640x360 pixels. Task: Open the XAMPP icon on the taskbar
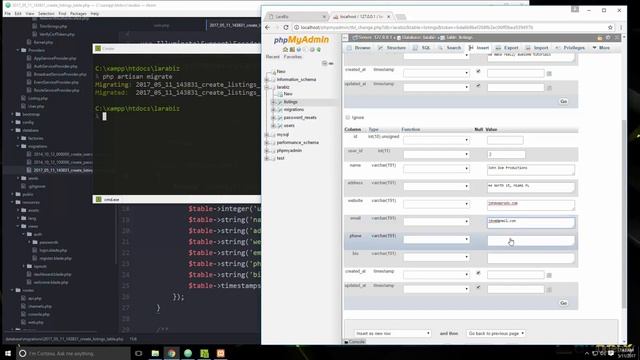(220, 353)
